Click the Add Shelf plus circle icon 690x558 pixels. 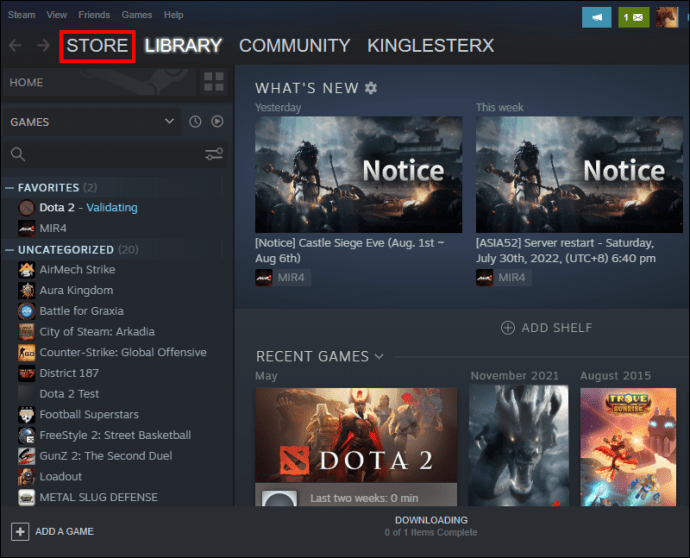(507, 328)
